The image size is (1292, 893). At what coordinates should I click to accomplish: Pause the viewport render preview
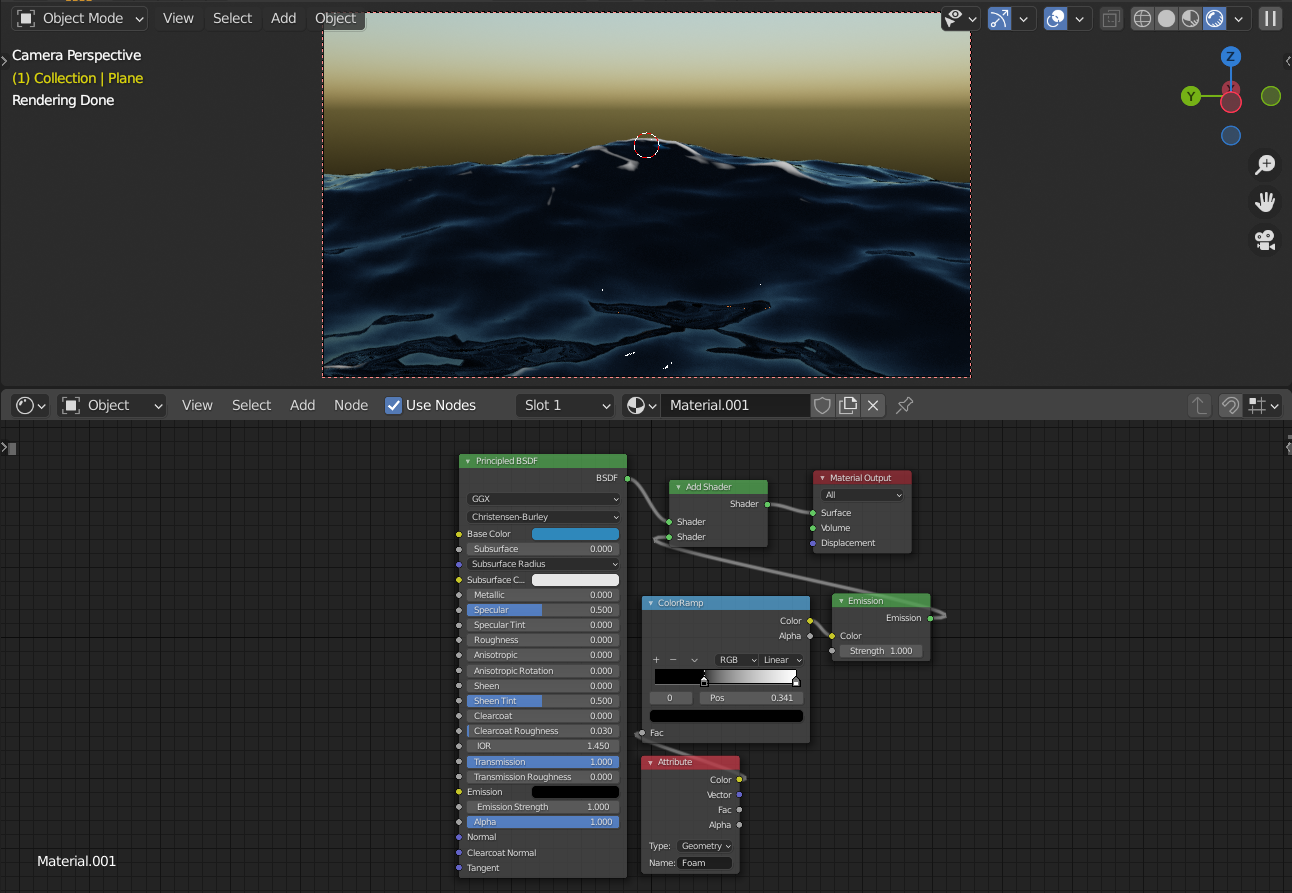(1270, 18)
